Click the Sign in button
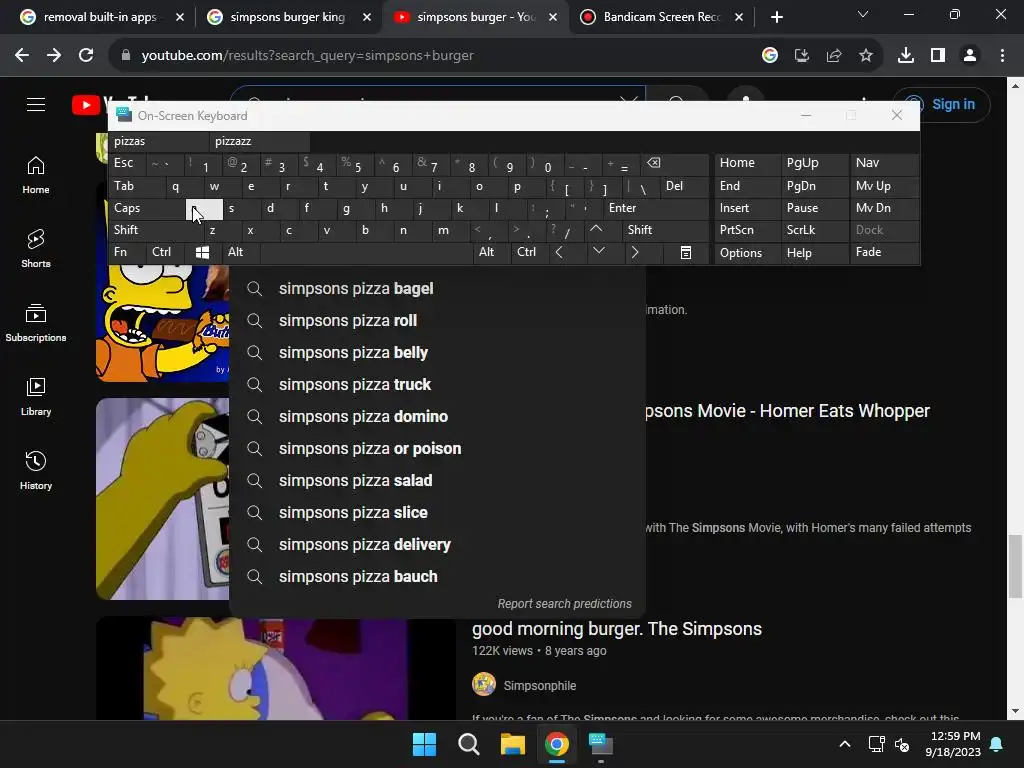Viewport: 1024px width, 768px height. click(942, 104)
